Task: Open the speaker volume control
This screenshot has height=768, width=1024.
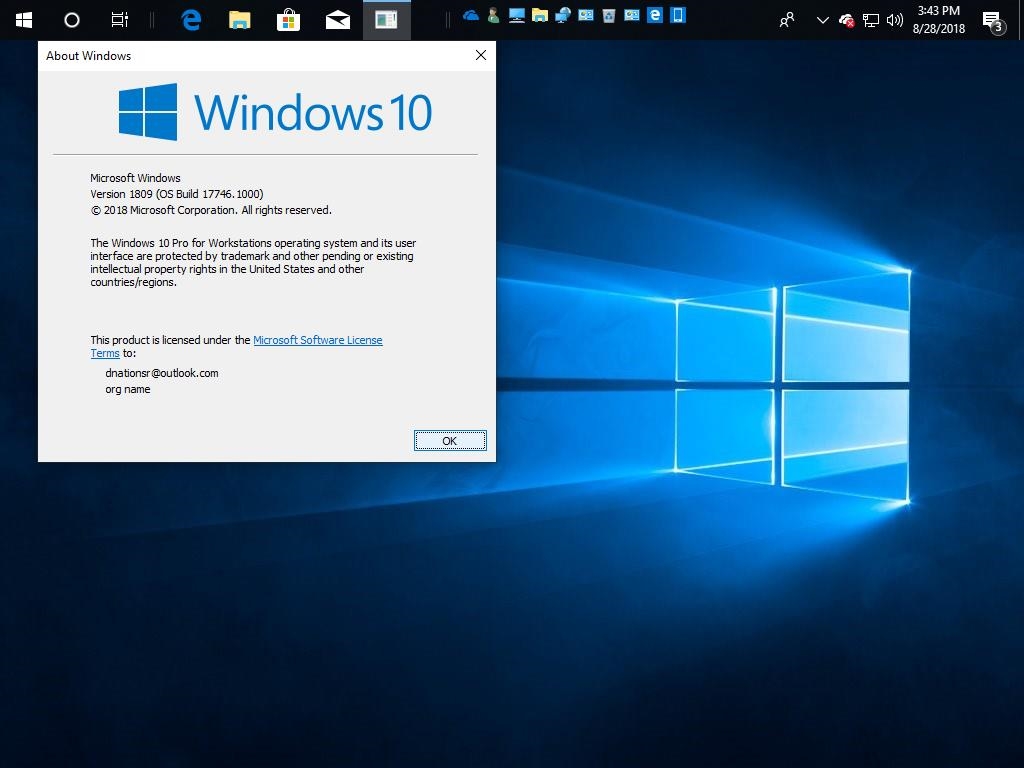Action: coord(894,20)
